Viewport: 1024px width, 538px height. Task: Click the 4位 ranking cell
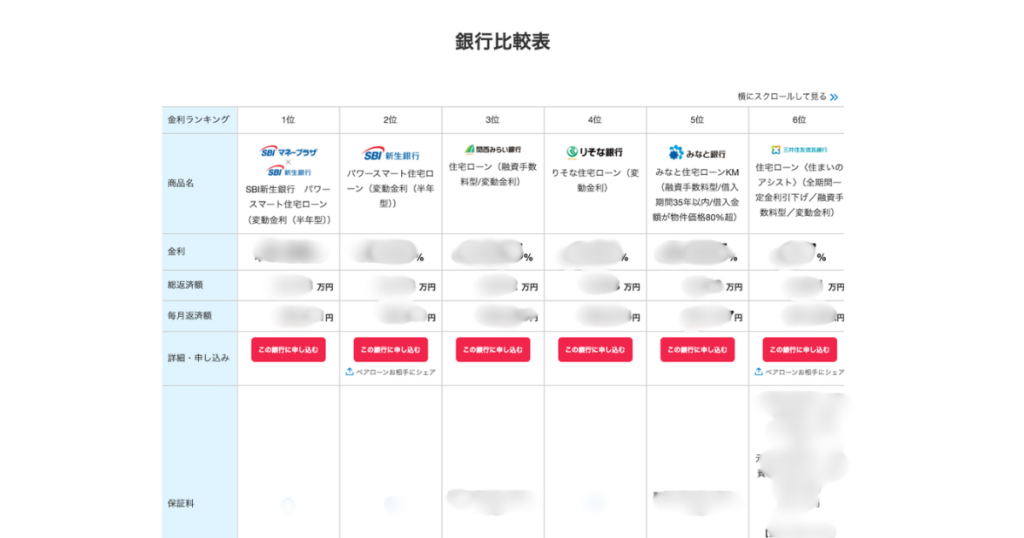(595, 120)
